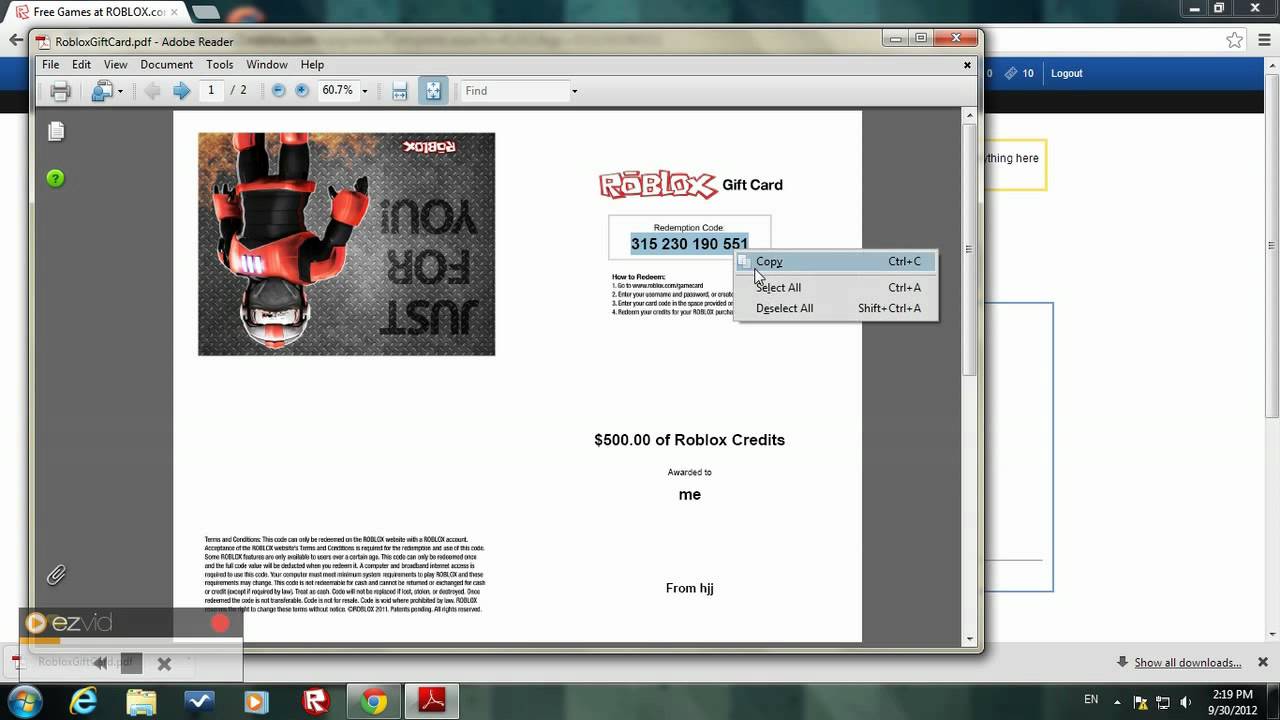Click the Find search field
The width and height of the screenshot is (1280, 720).
[514, 90]
